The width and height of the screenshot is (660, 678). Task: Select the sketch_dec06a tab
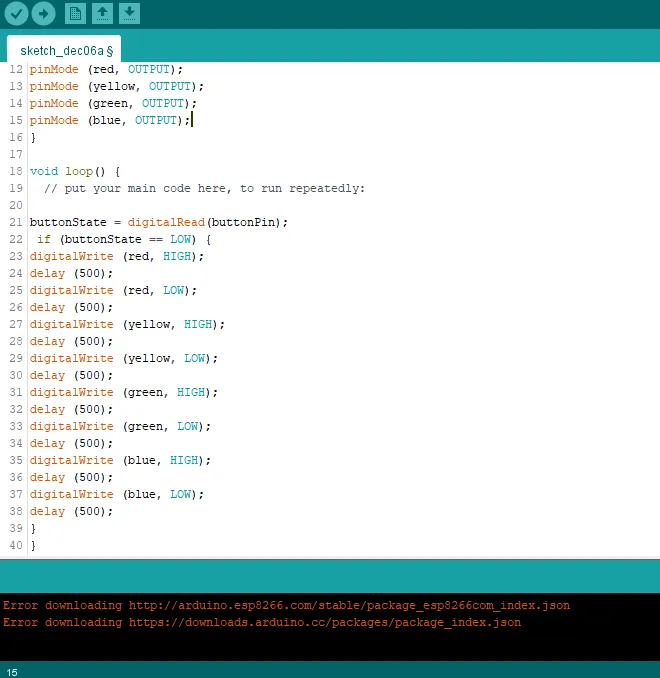point(64,49)
